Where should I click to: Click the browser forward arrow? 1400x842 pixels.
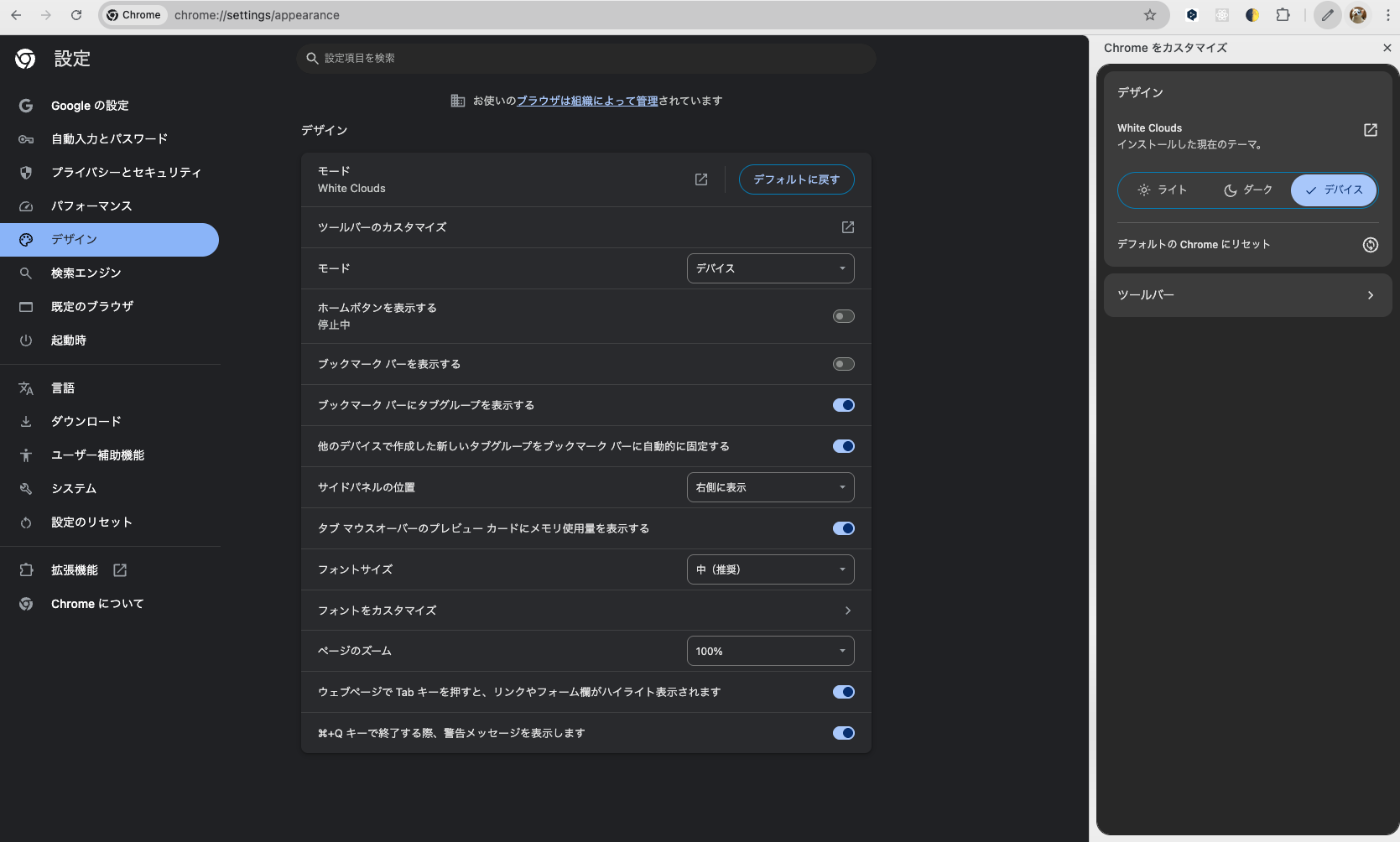point(46,15)
